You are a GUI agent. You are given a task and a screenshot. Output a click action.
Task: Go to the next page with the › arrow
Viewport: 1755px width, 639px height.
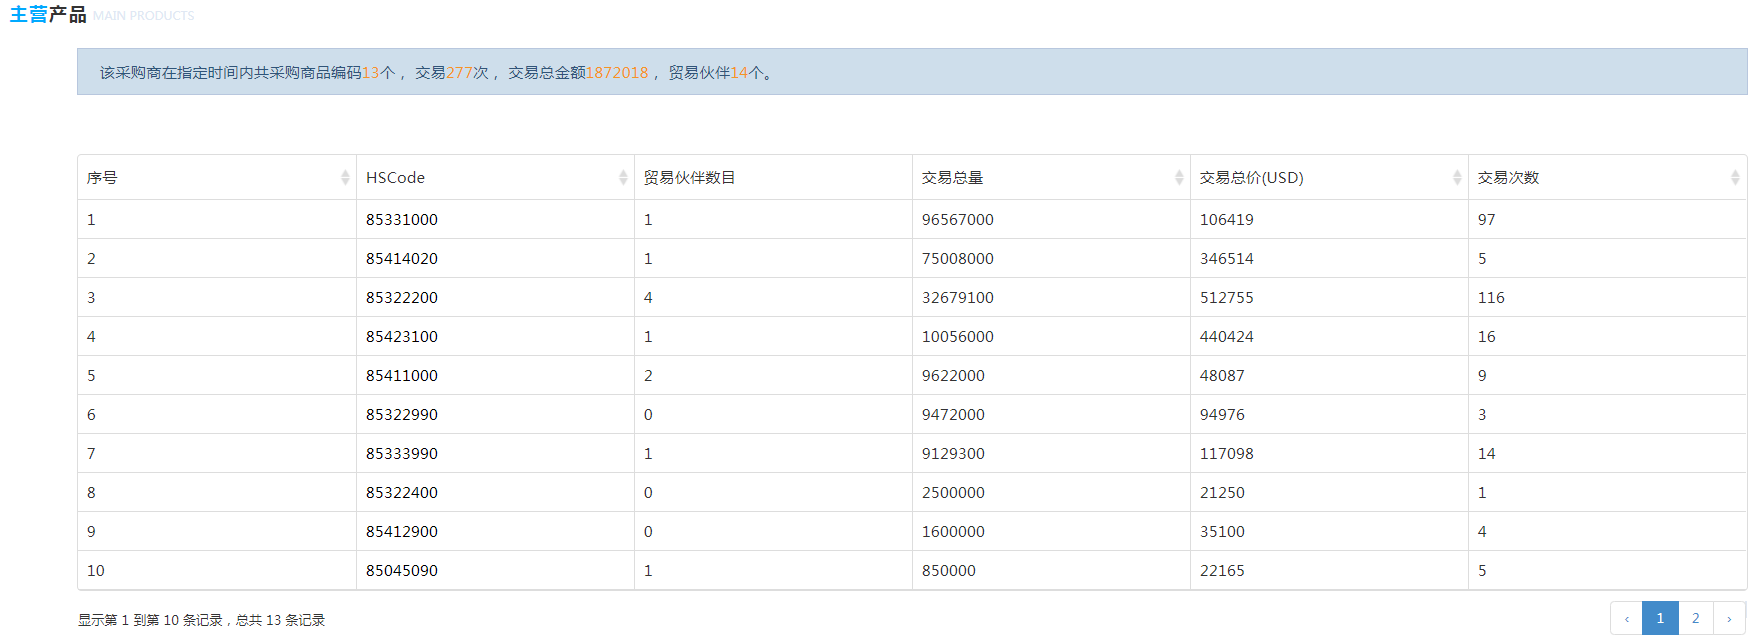click(x=1729, y=618)
